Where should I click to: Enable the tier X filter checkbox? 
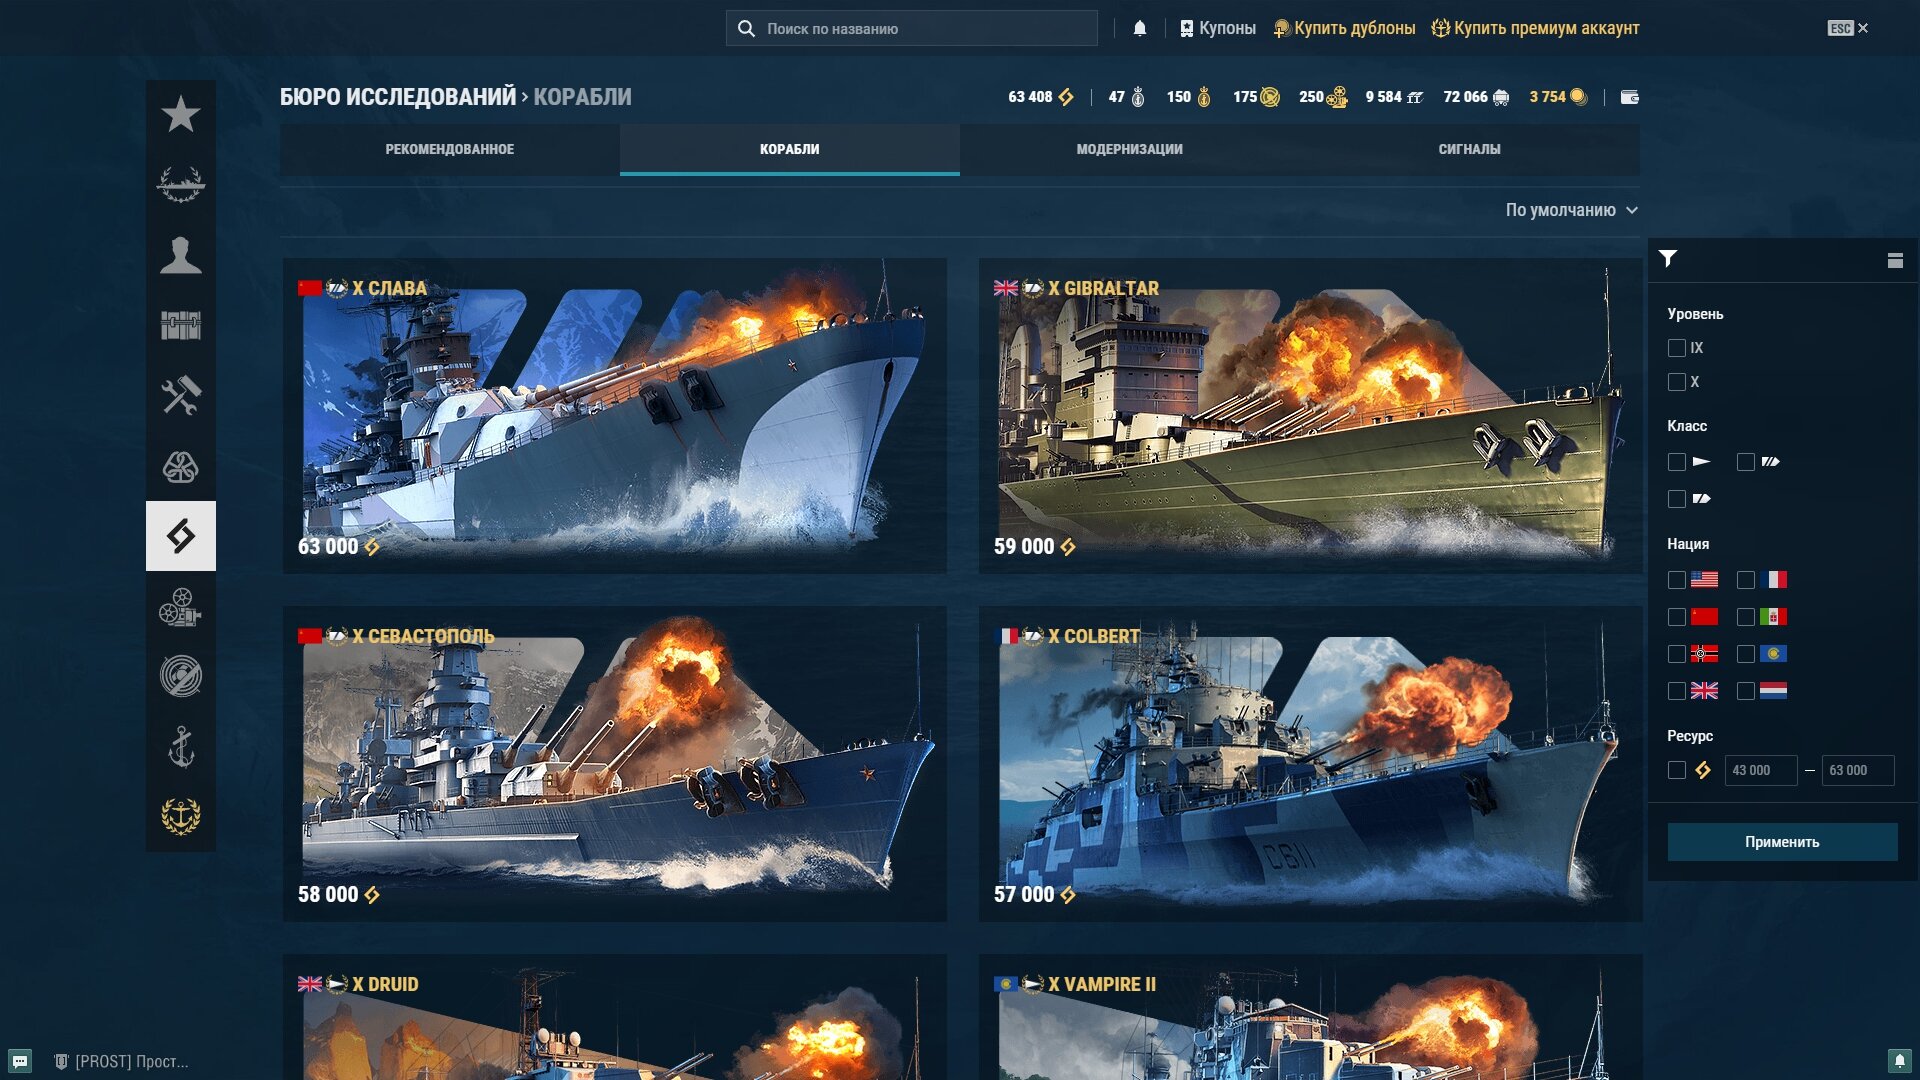[1677, 382]
